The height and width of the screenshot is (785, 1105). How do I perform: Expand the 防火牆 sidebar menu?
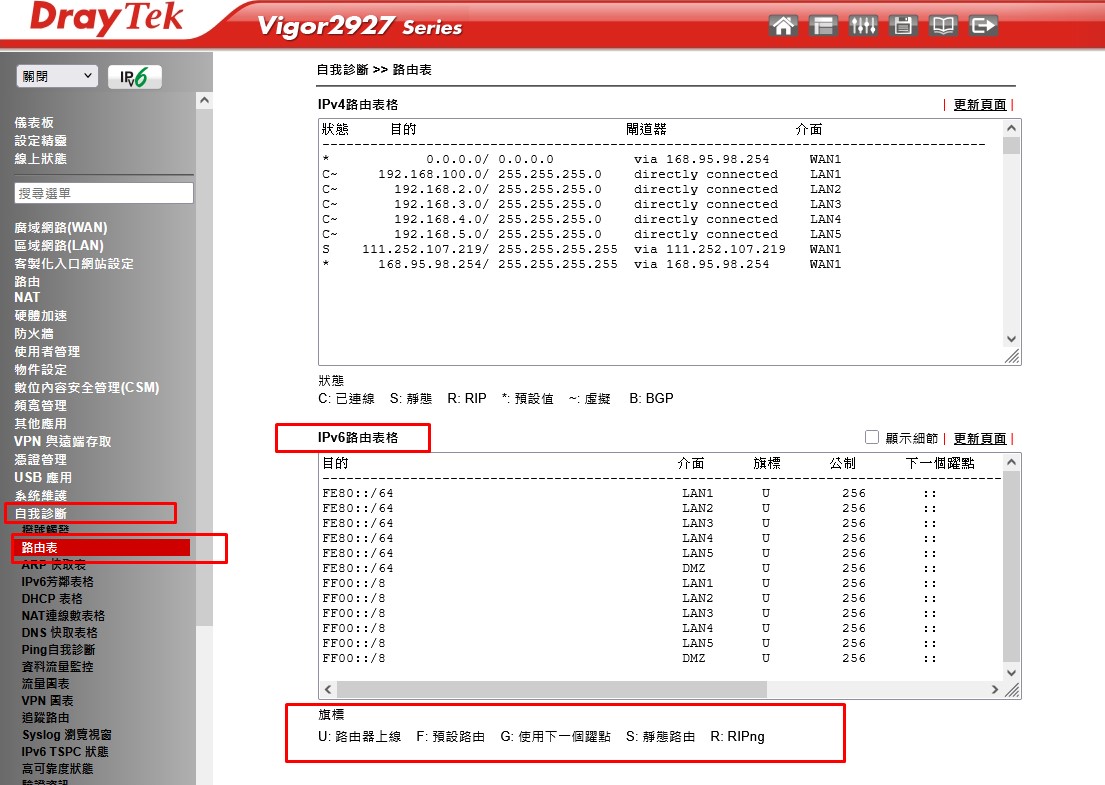click(34, 334)
